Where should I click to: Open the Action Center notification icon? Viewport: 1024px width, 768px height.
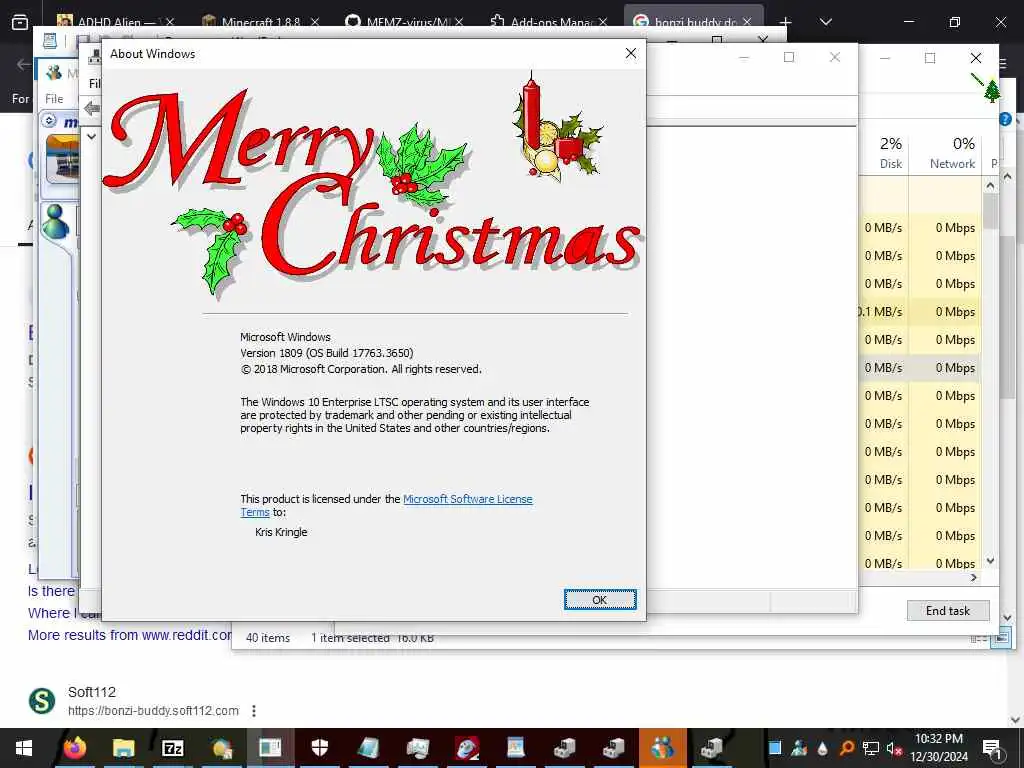[993, 748]
